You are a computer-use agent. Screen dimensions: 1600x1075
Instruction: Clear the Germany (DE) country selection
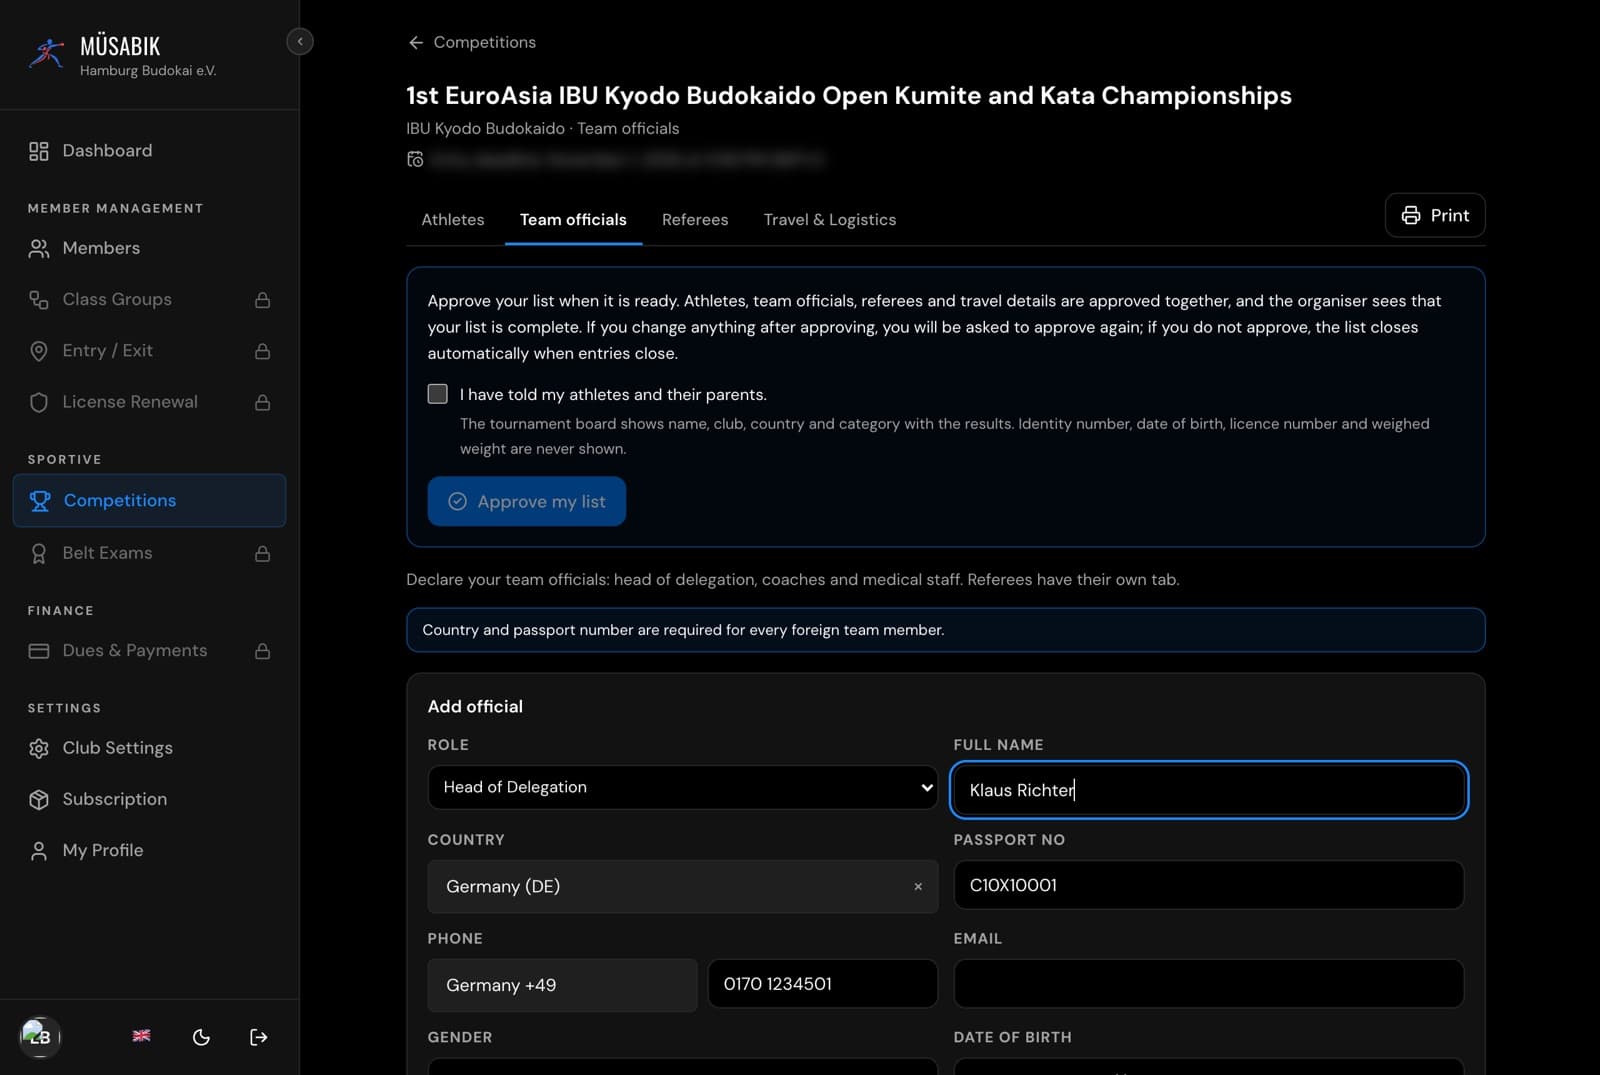pyautogui.click(x=918, y=887)
